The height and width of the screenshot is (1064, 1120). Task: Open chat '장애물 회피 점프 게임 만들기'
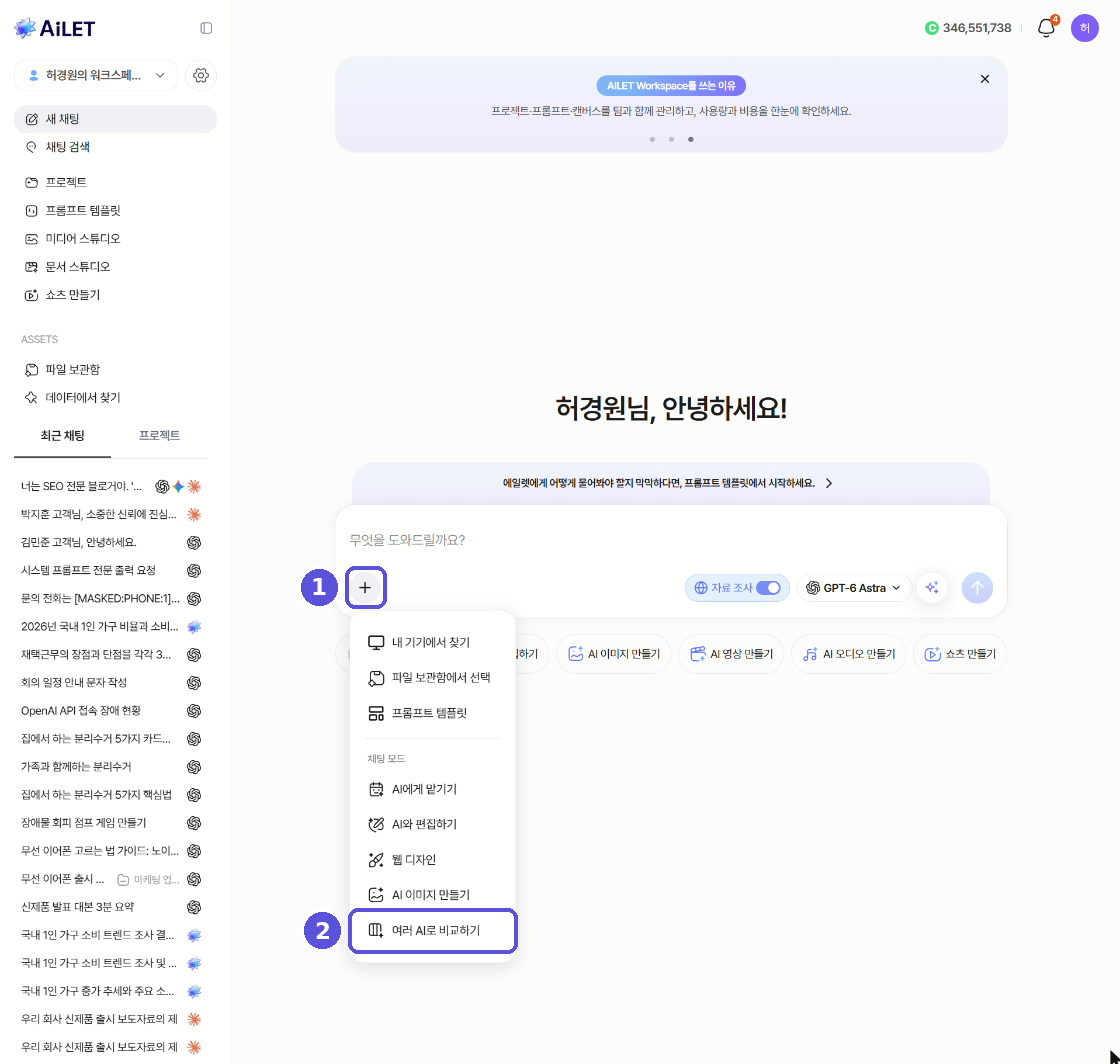[111, 823]
